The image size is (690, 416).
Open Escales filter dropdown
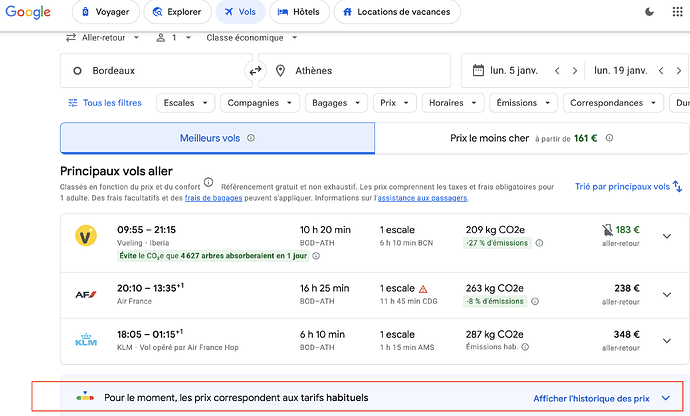[x=185, y=103]
